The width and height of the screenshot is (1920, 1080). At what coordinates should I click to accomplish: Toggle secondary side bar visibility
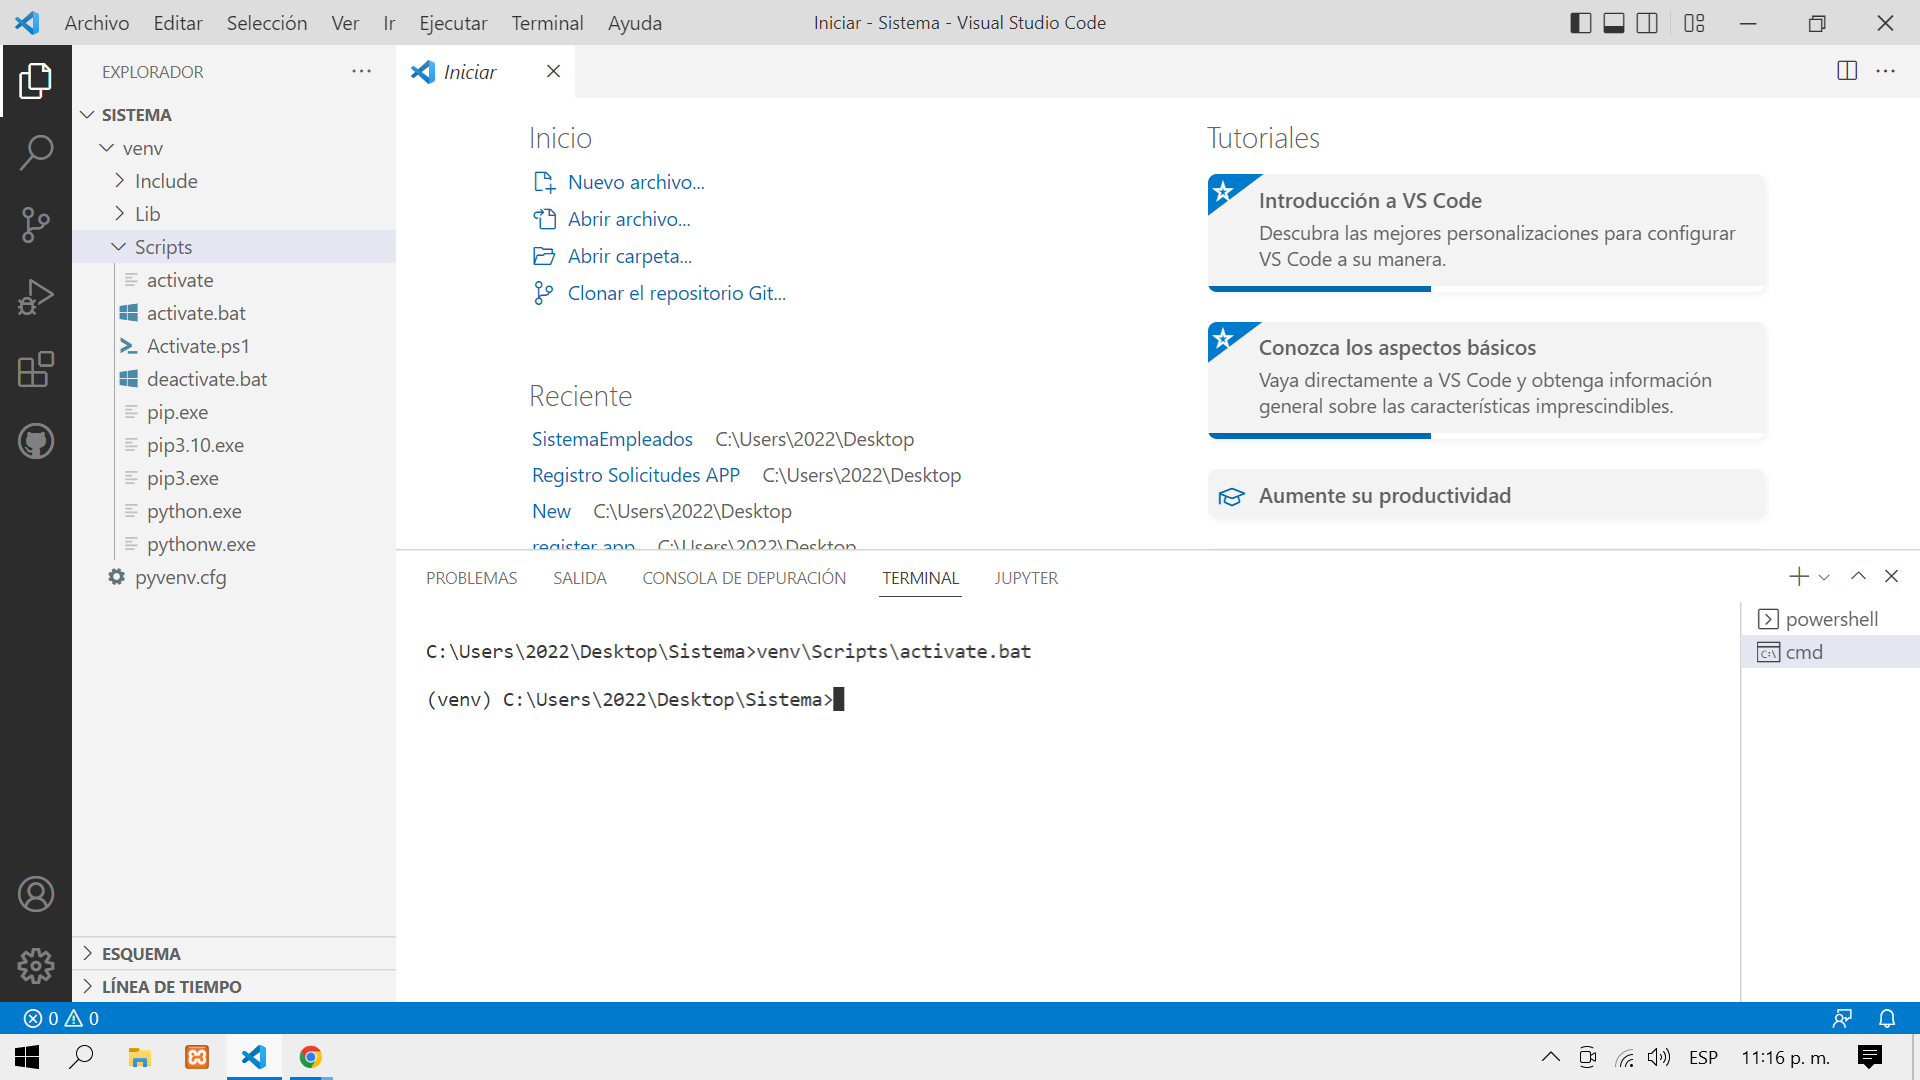pyautogui.click(x=1646, y=23)
